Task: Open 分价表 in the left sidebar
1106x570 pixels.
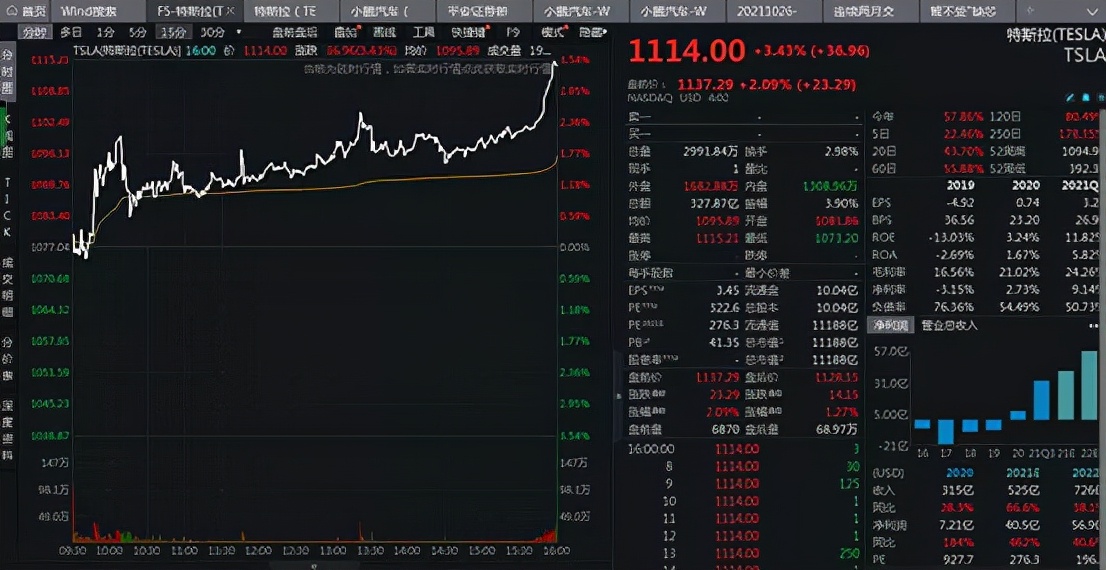Action: pyautogui.click(x=7, y=352)
